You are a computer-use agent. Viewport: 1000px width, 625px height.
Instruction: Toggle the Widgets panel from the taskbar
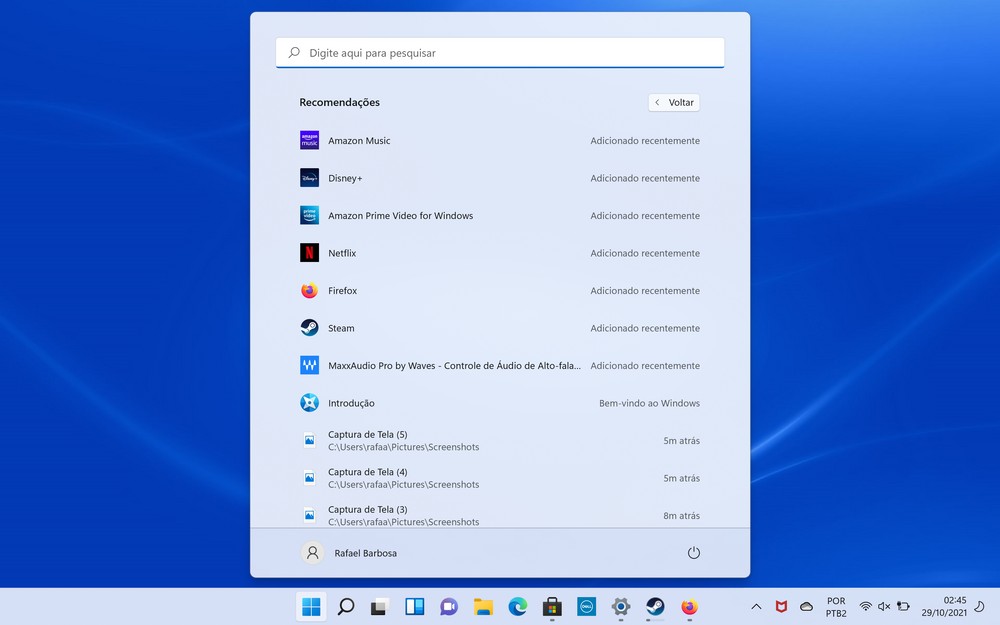pos(414,606)
